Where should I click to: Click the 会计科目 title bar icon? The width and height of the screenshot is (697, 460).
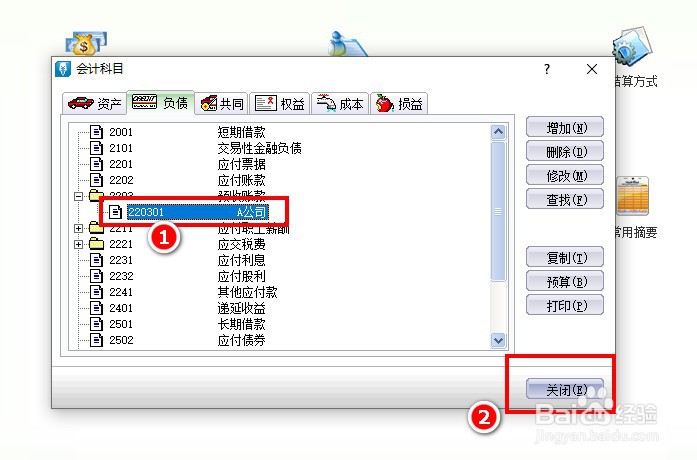click(63, 69)
